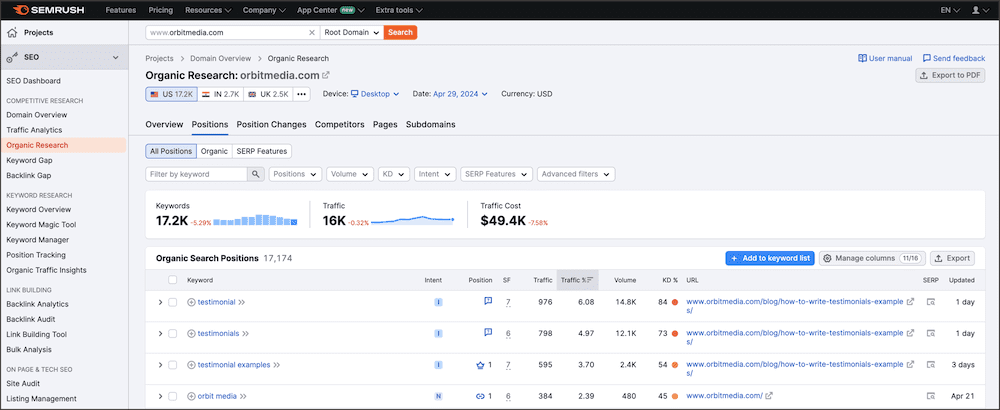Viewport: 1000px width, 410px height.
Task: View SERP snapshot for testimonial examples row
Action: click(x=930, y=365)
